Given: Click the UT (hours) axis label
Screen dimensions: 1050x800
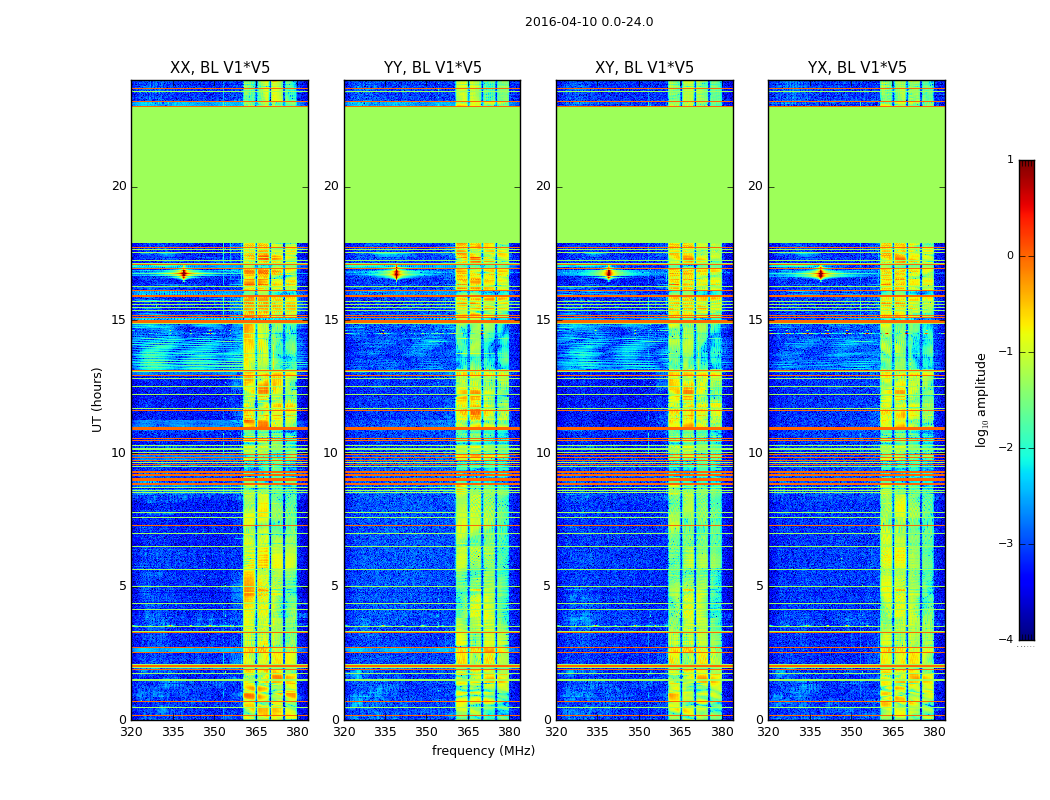Looking at the screenshot, I should point(98,400).
